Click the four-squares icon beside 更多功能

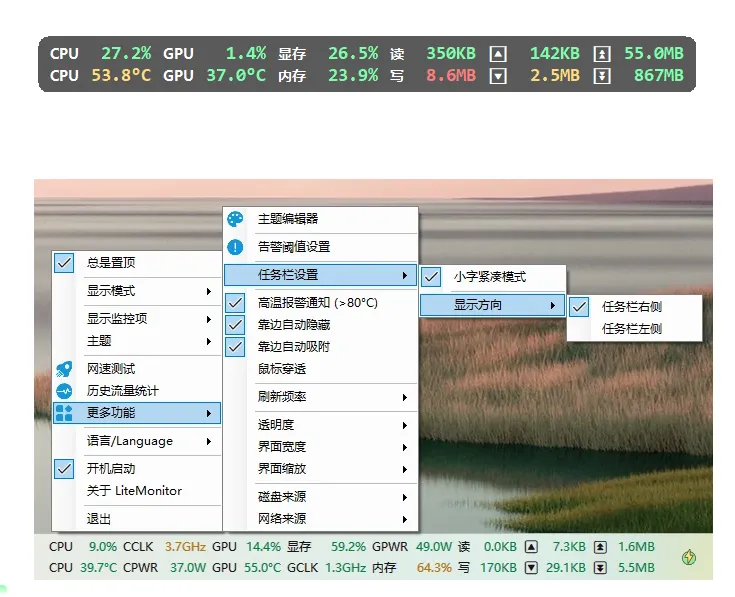coord(64,413)
